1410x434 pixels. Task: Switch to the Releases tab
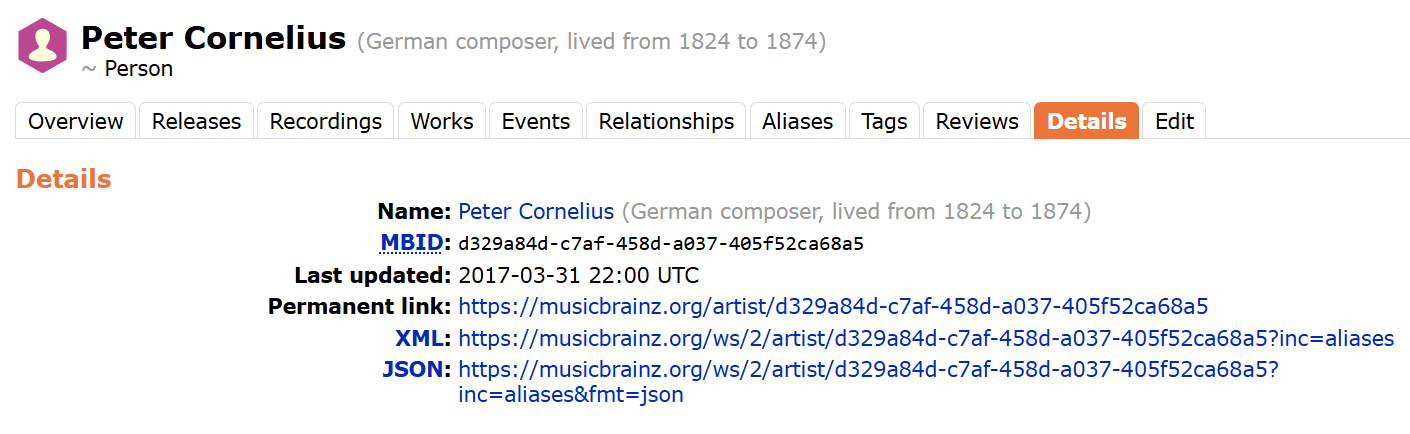[x=196, y=121]
